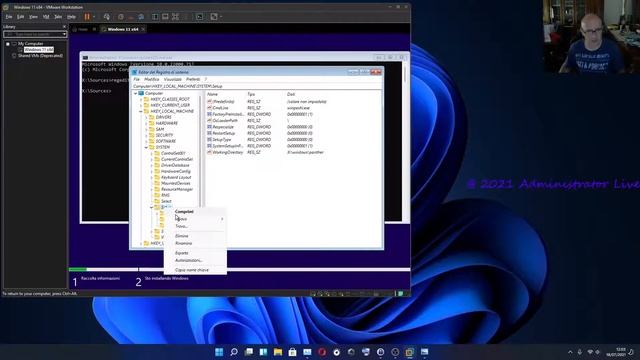
Task: Choose Trova... in the context menu
Action: point(195,226)
